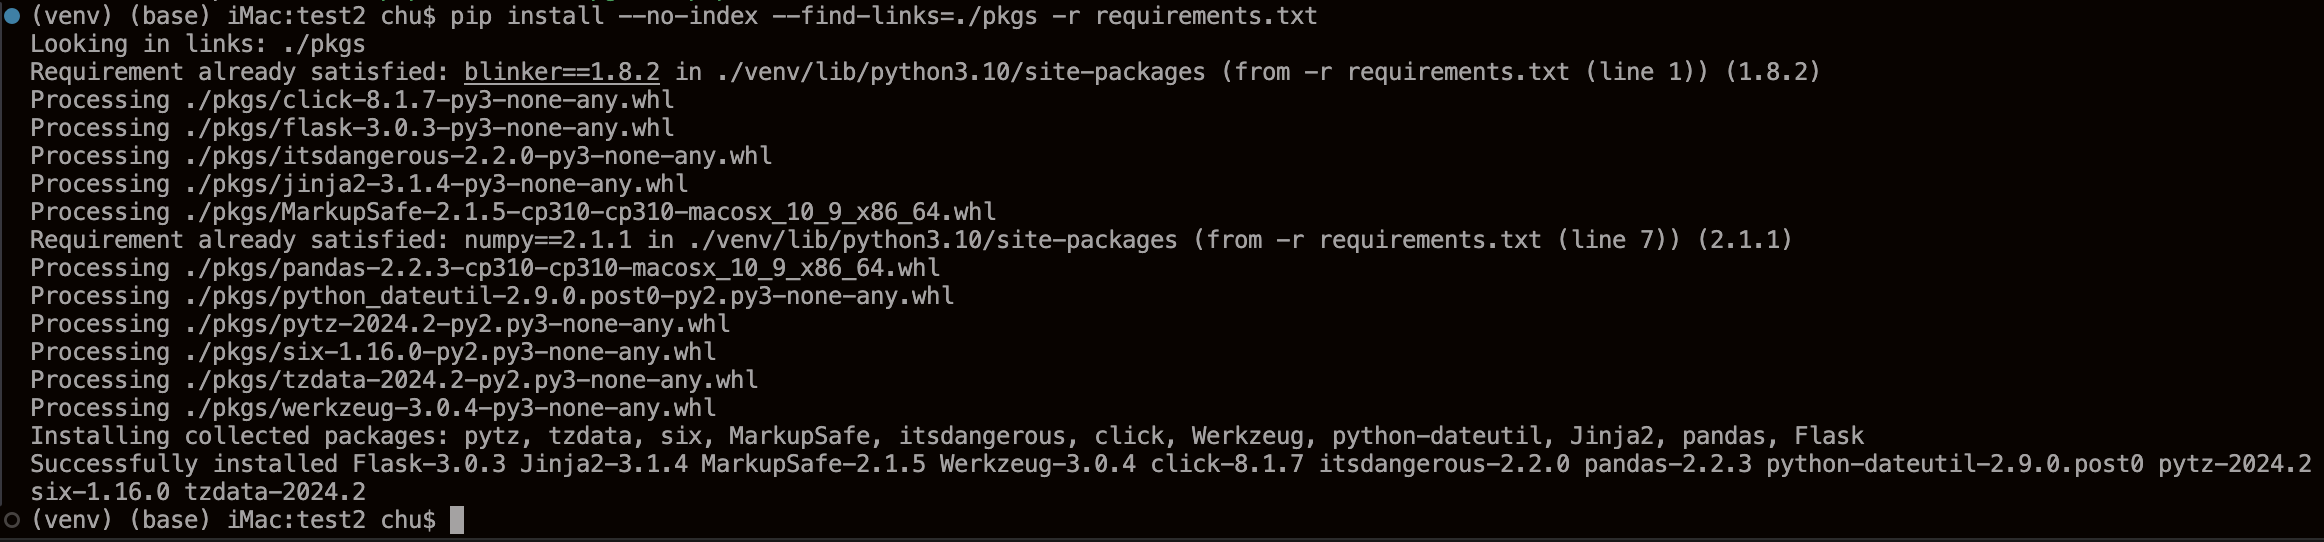Open the python_dateutil-2.9.0.post0 wheel path

pyautogui.click(x=569, y=296)
